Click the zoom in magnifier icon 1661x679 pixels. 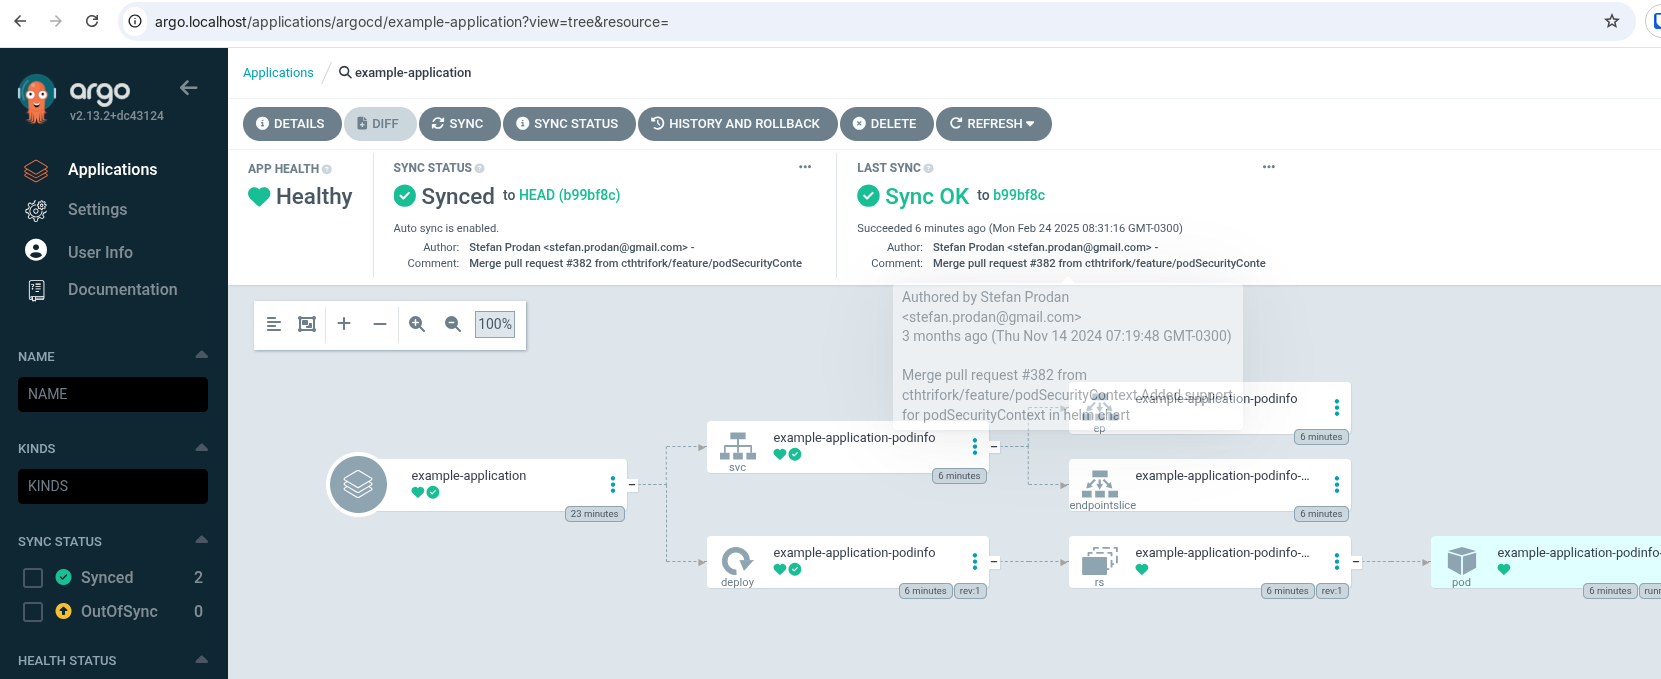[x=417, y=324]
